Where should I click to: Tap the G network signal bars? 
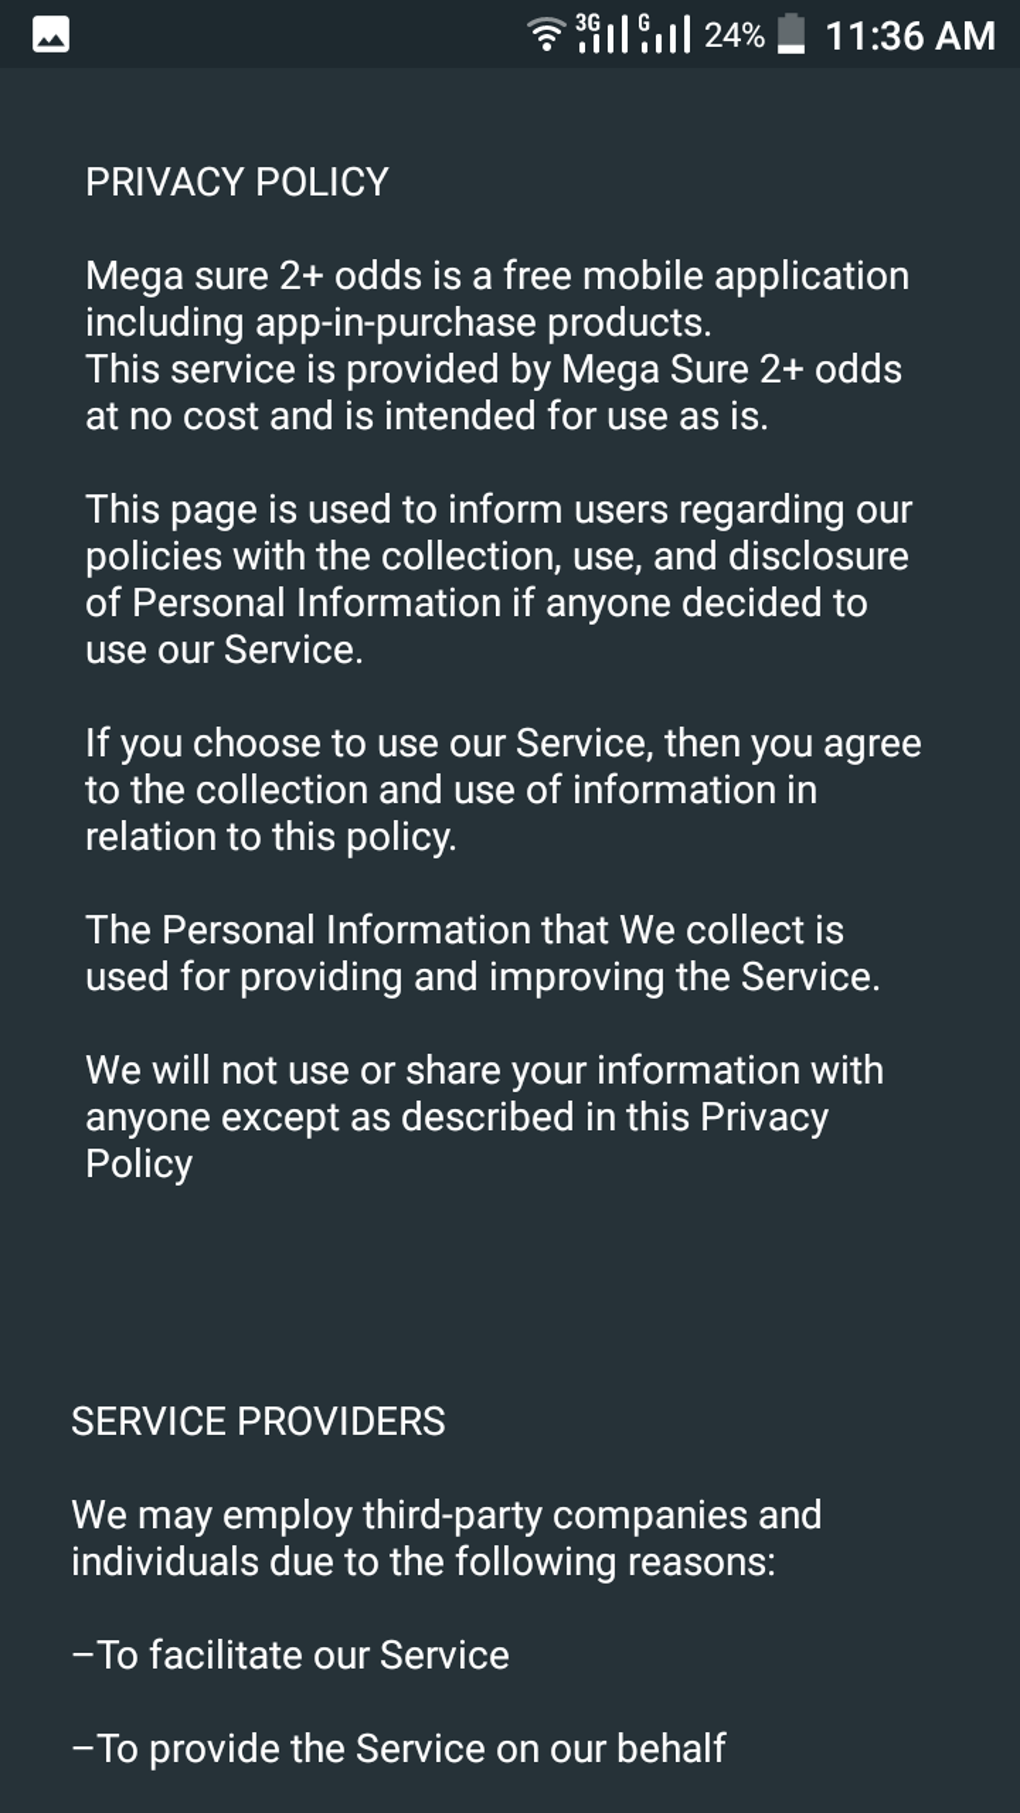(x=664, y=35)
